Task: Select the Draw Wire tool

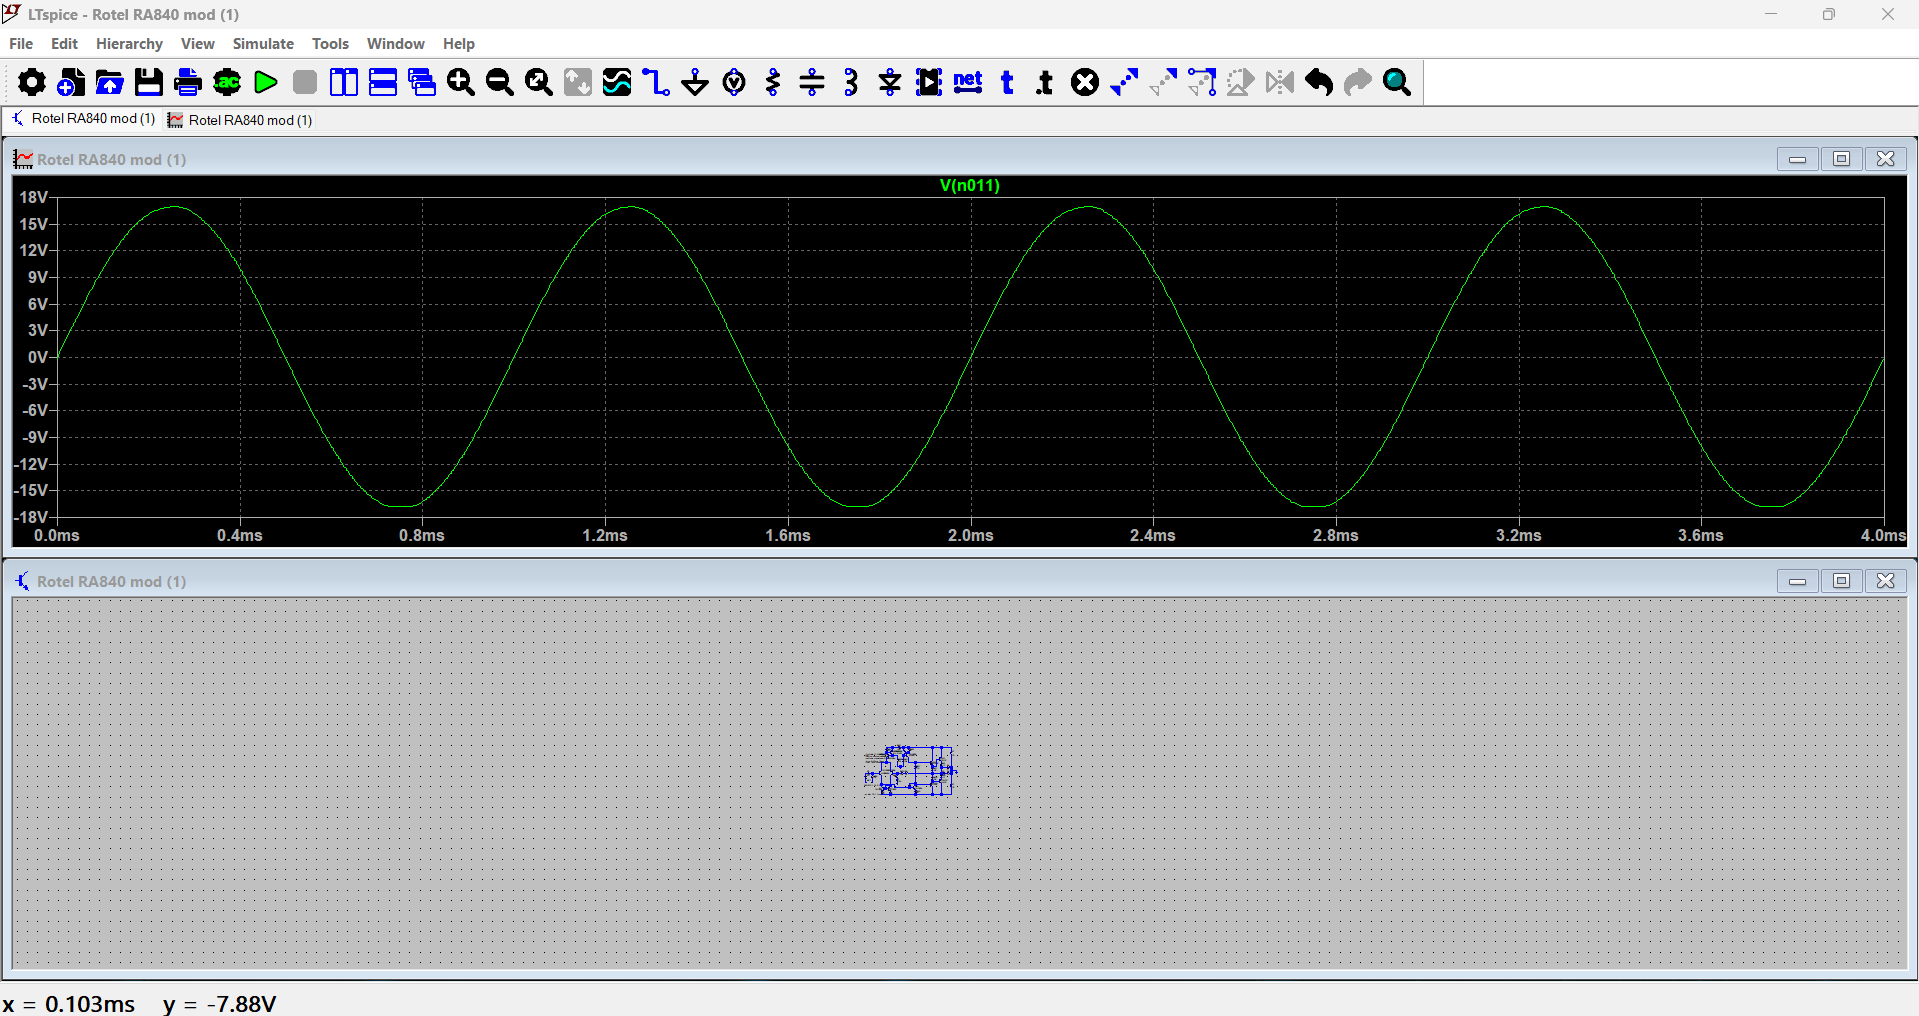Action: pyautogui.click(x=656, y=82)
